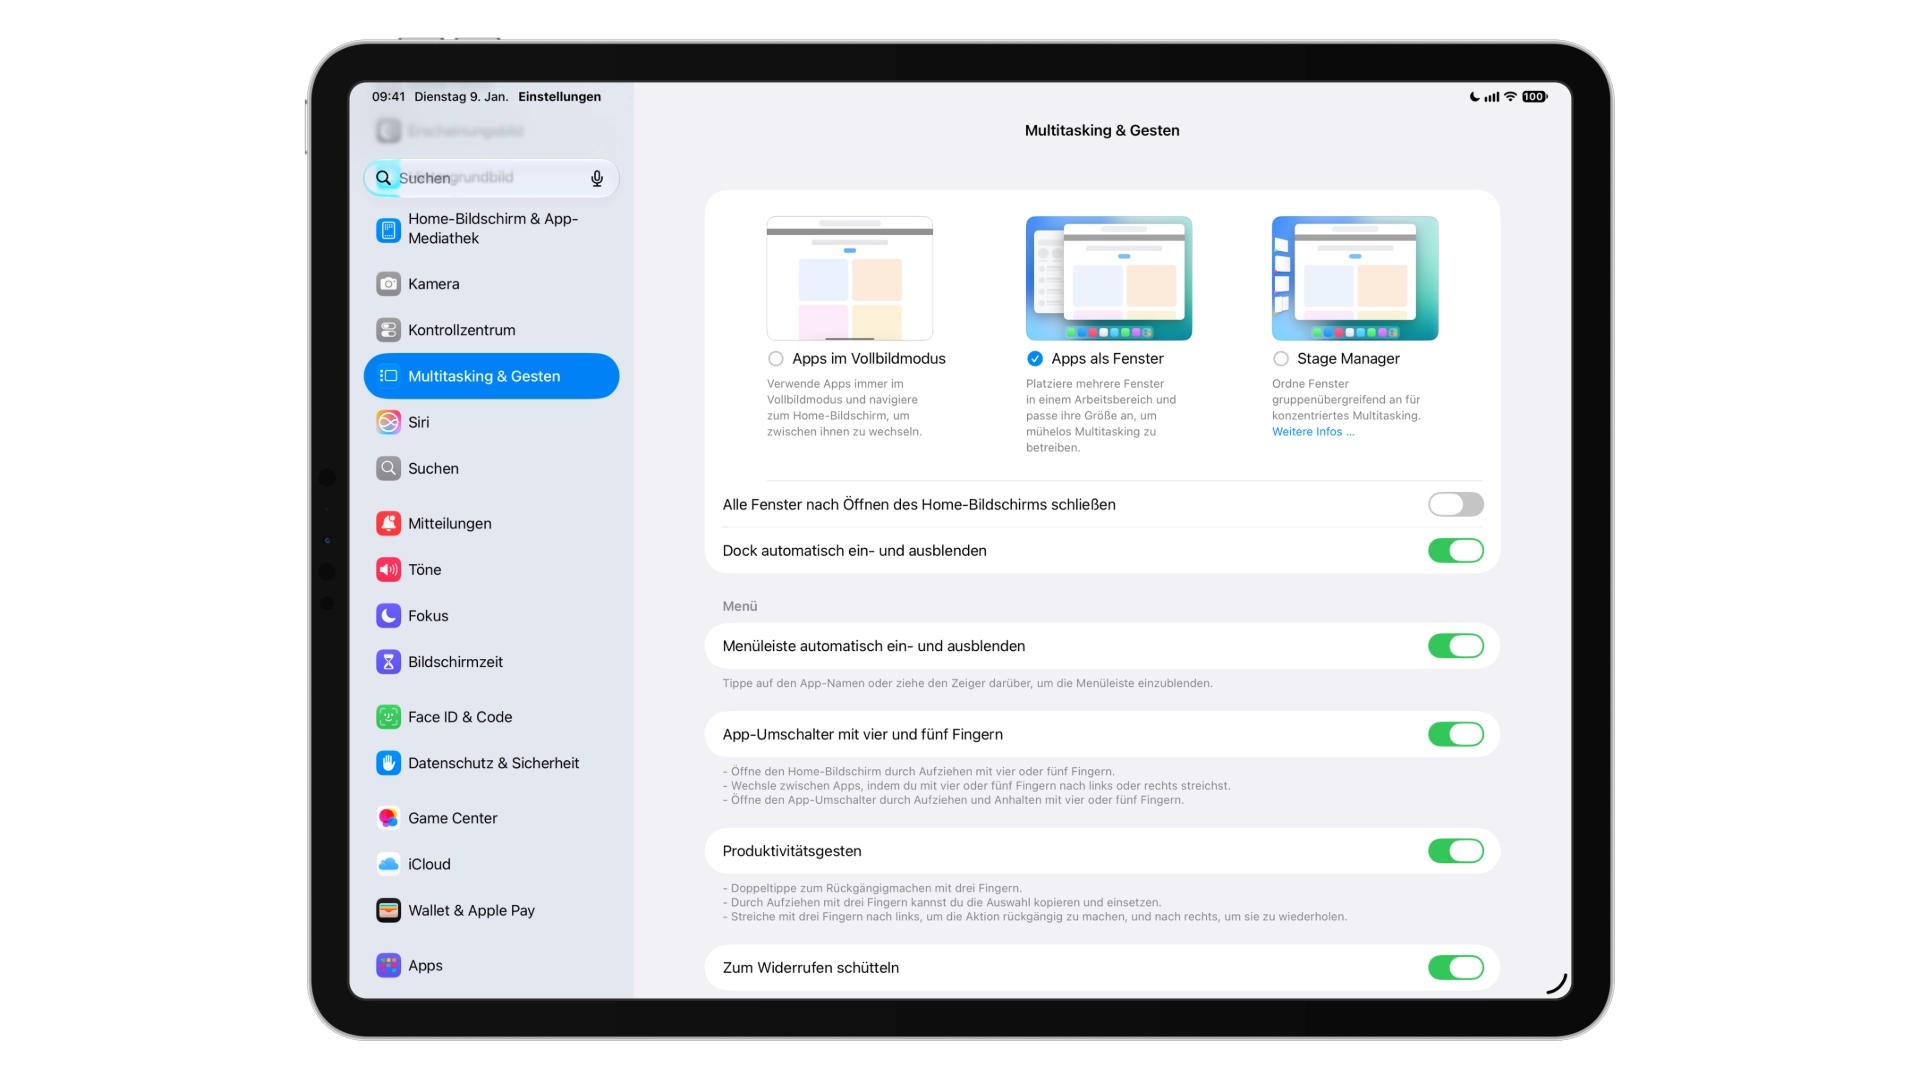Click the Bildschirmzeit hourglass icon
The width and height of the screenshot is (1920, 1080).
[388, 662]
